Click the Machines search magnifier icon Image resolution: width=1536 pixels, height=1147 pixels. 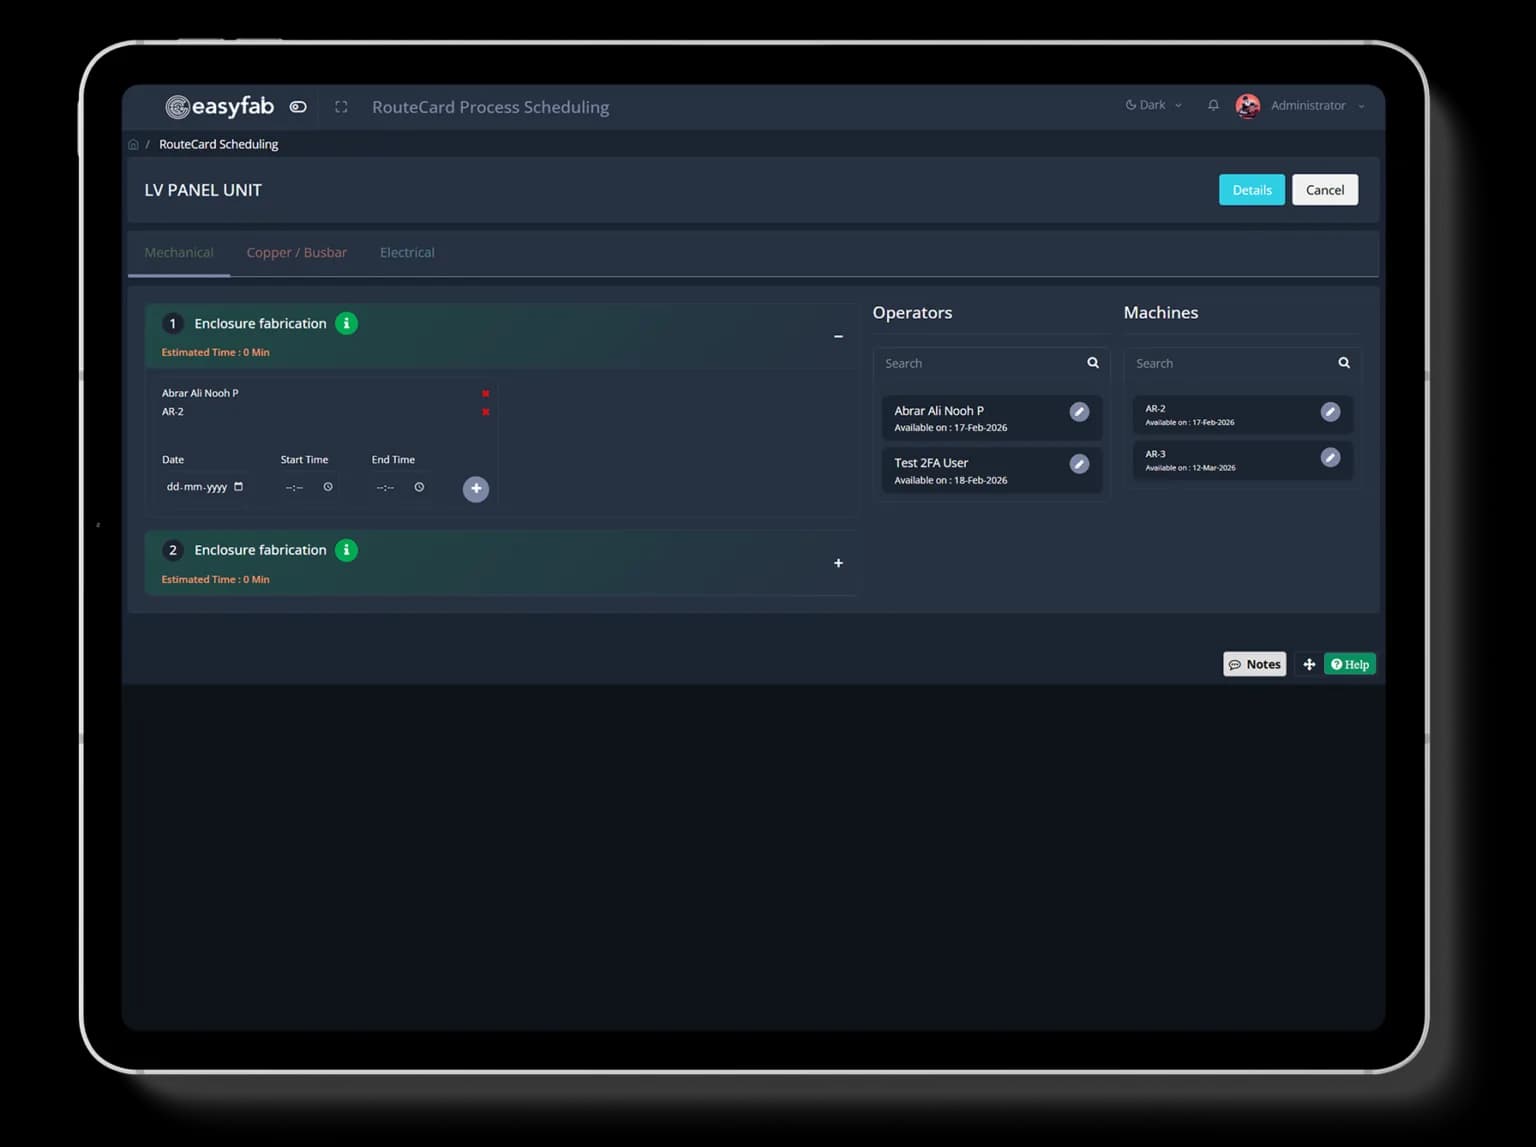click(1344, 363)
